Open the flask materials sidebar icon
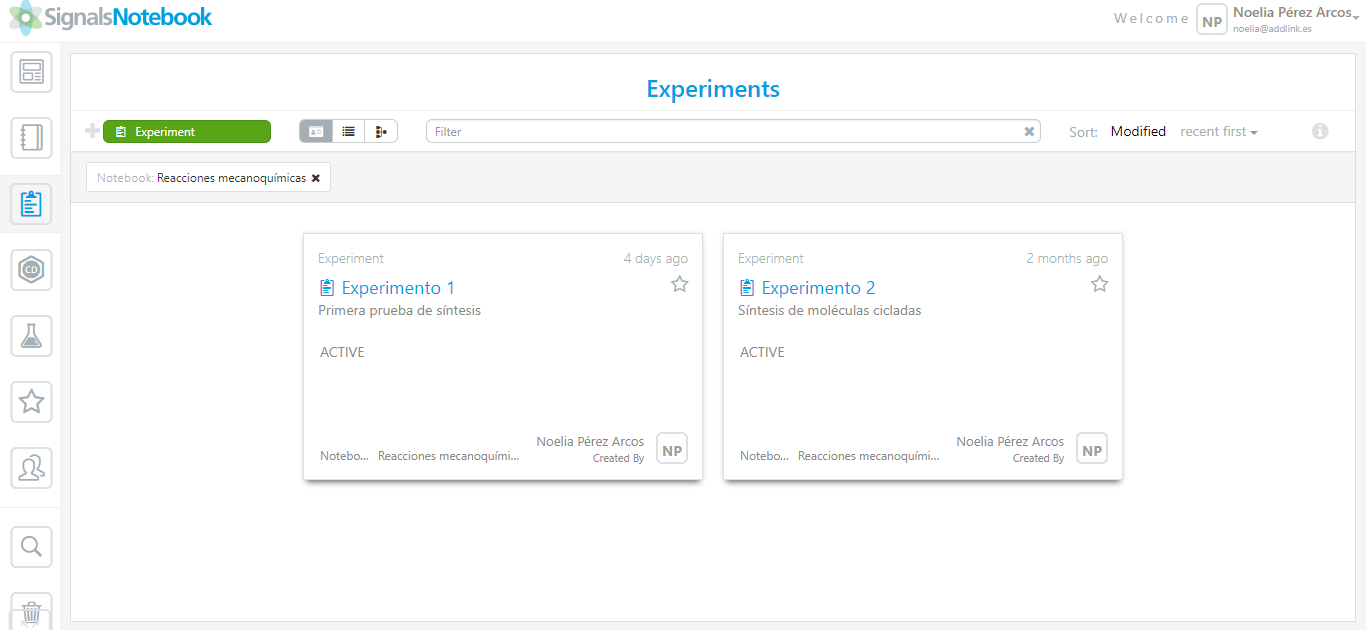1366x630 pixels. [31, 336]
